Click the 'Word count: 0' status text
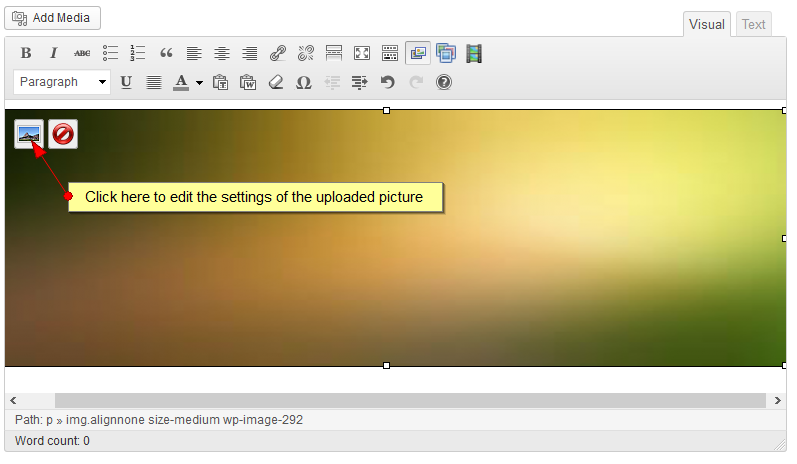This screenshot has width=797, height=464. [52, 441]
